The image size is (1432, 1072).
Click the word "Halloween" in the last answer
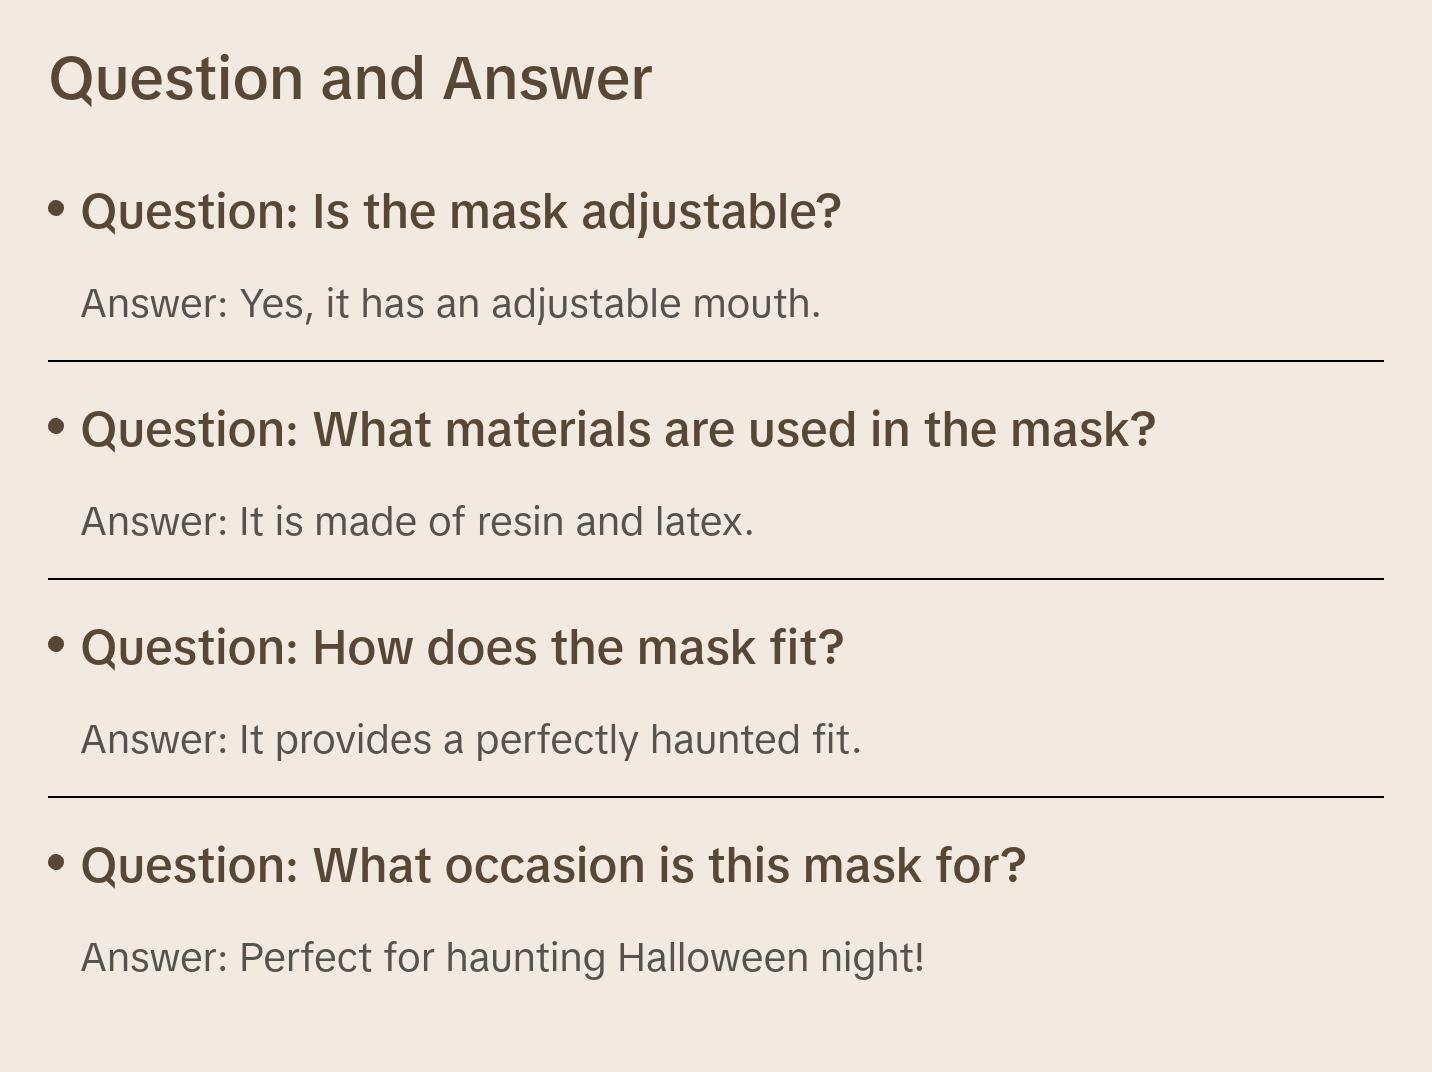(713, 958)
